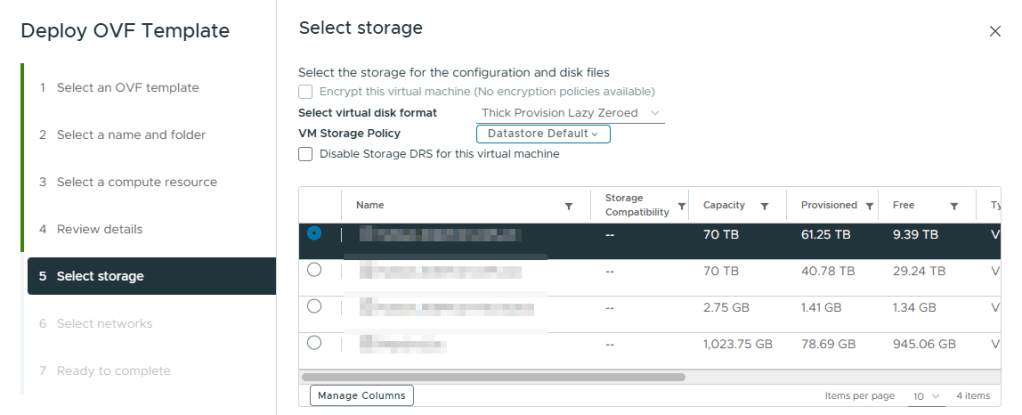Pick the 1,023.75 GB capacity datastore
This screenshot has width=1022, height=415.
[x=314, y=343]
